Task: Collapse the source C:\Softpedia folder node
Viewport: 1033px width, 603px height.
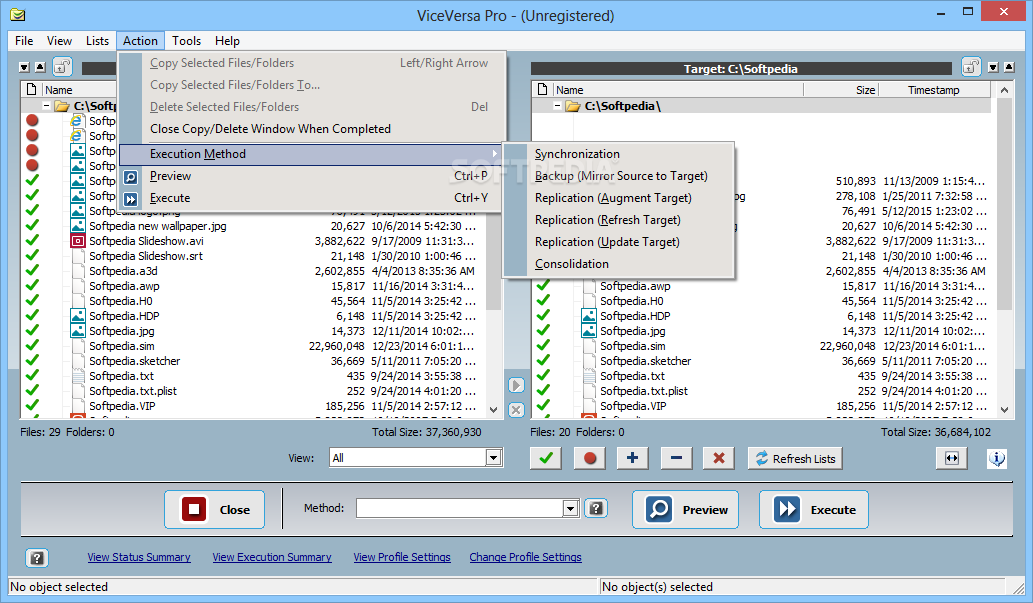Action: (46, 105)
